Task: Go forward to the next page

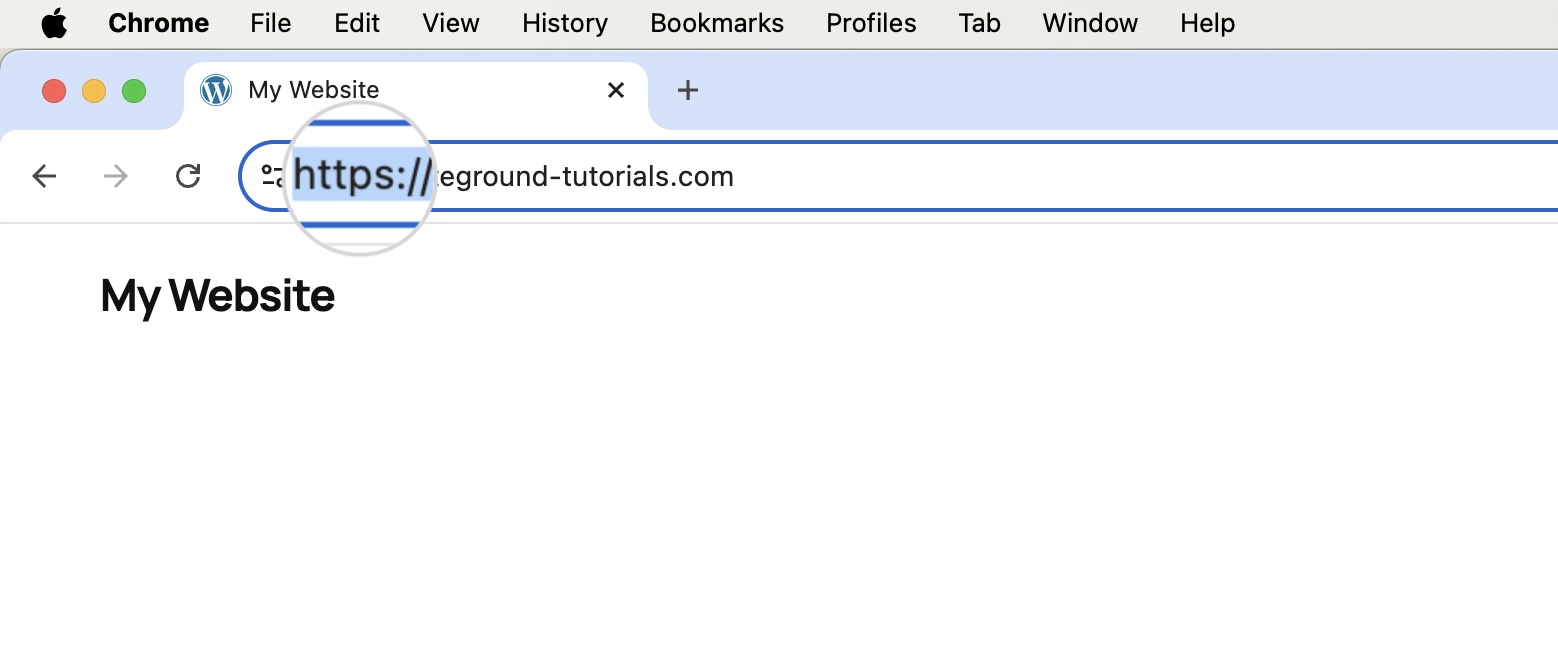Action: pos(116,176)
